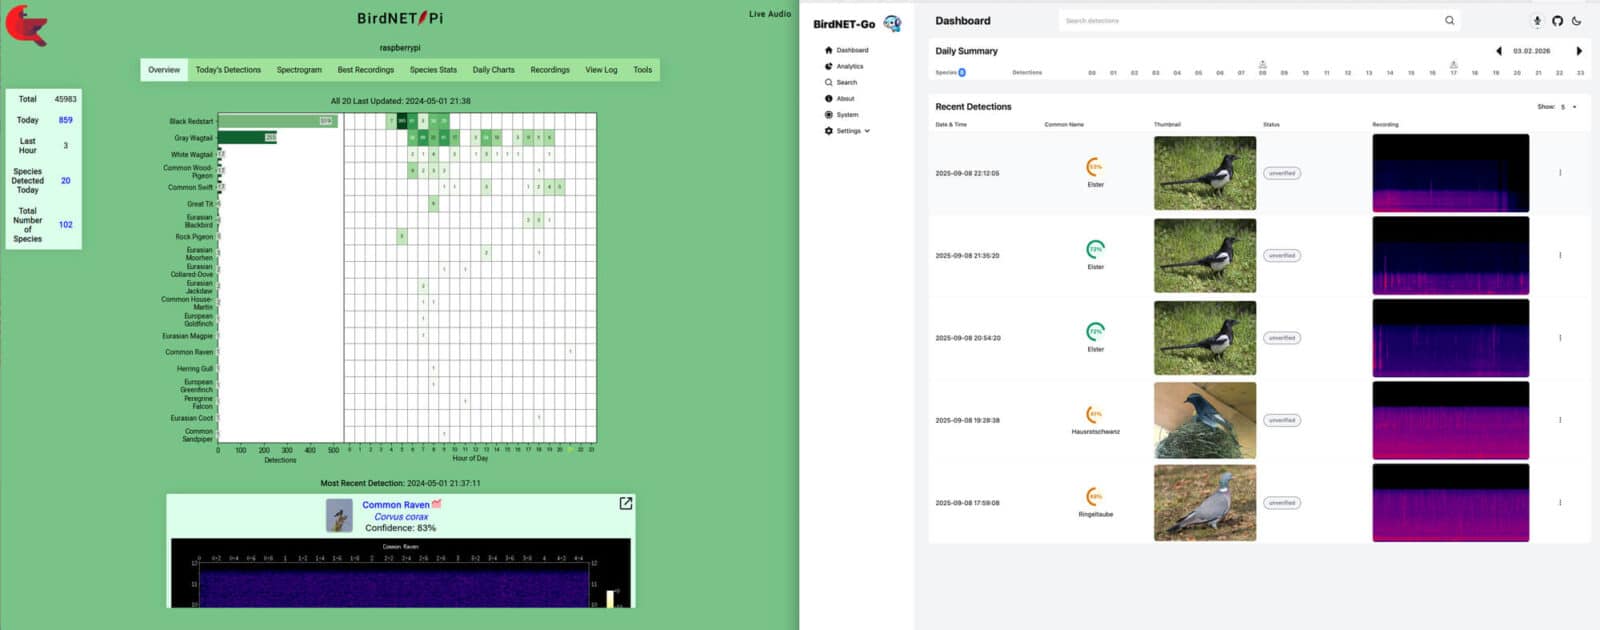The image size is (1600, 630).
Task: Click the magnifier icon in search detections bar
Action: tap(1449, 20)
